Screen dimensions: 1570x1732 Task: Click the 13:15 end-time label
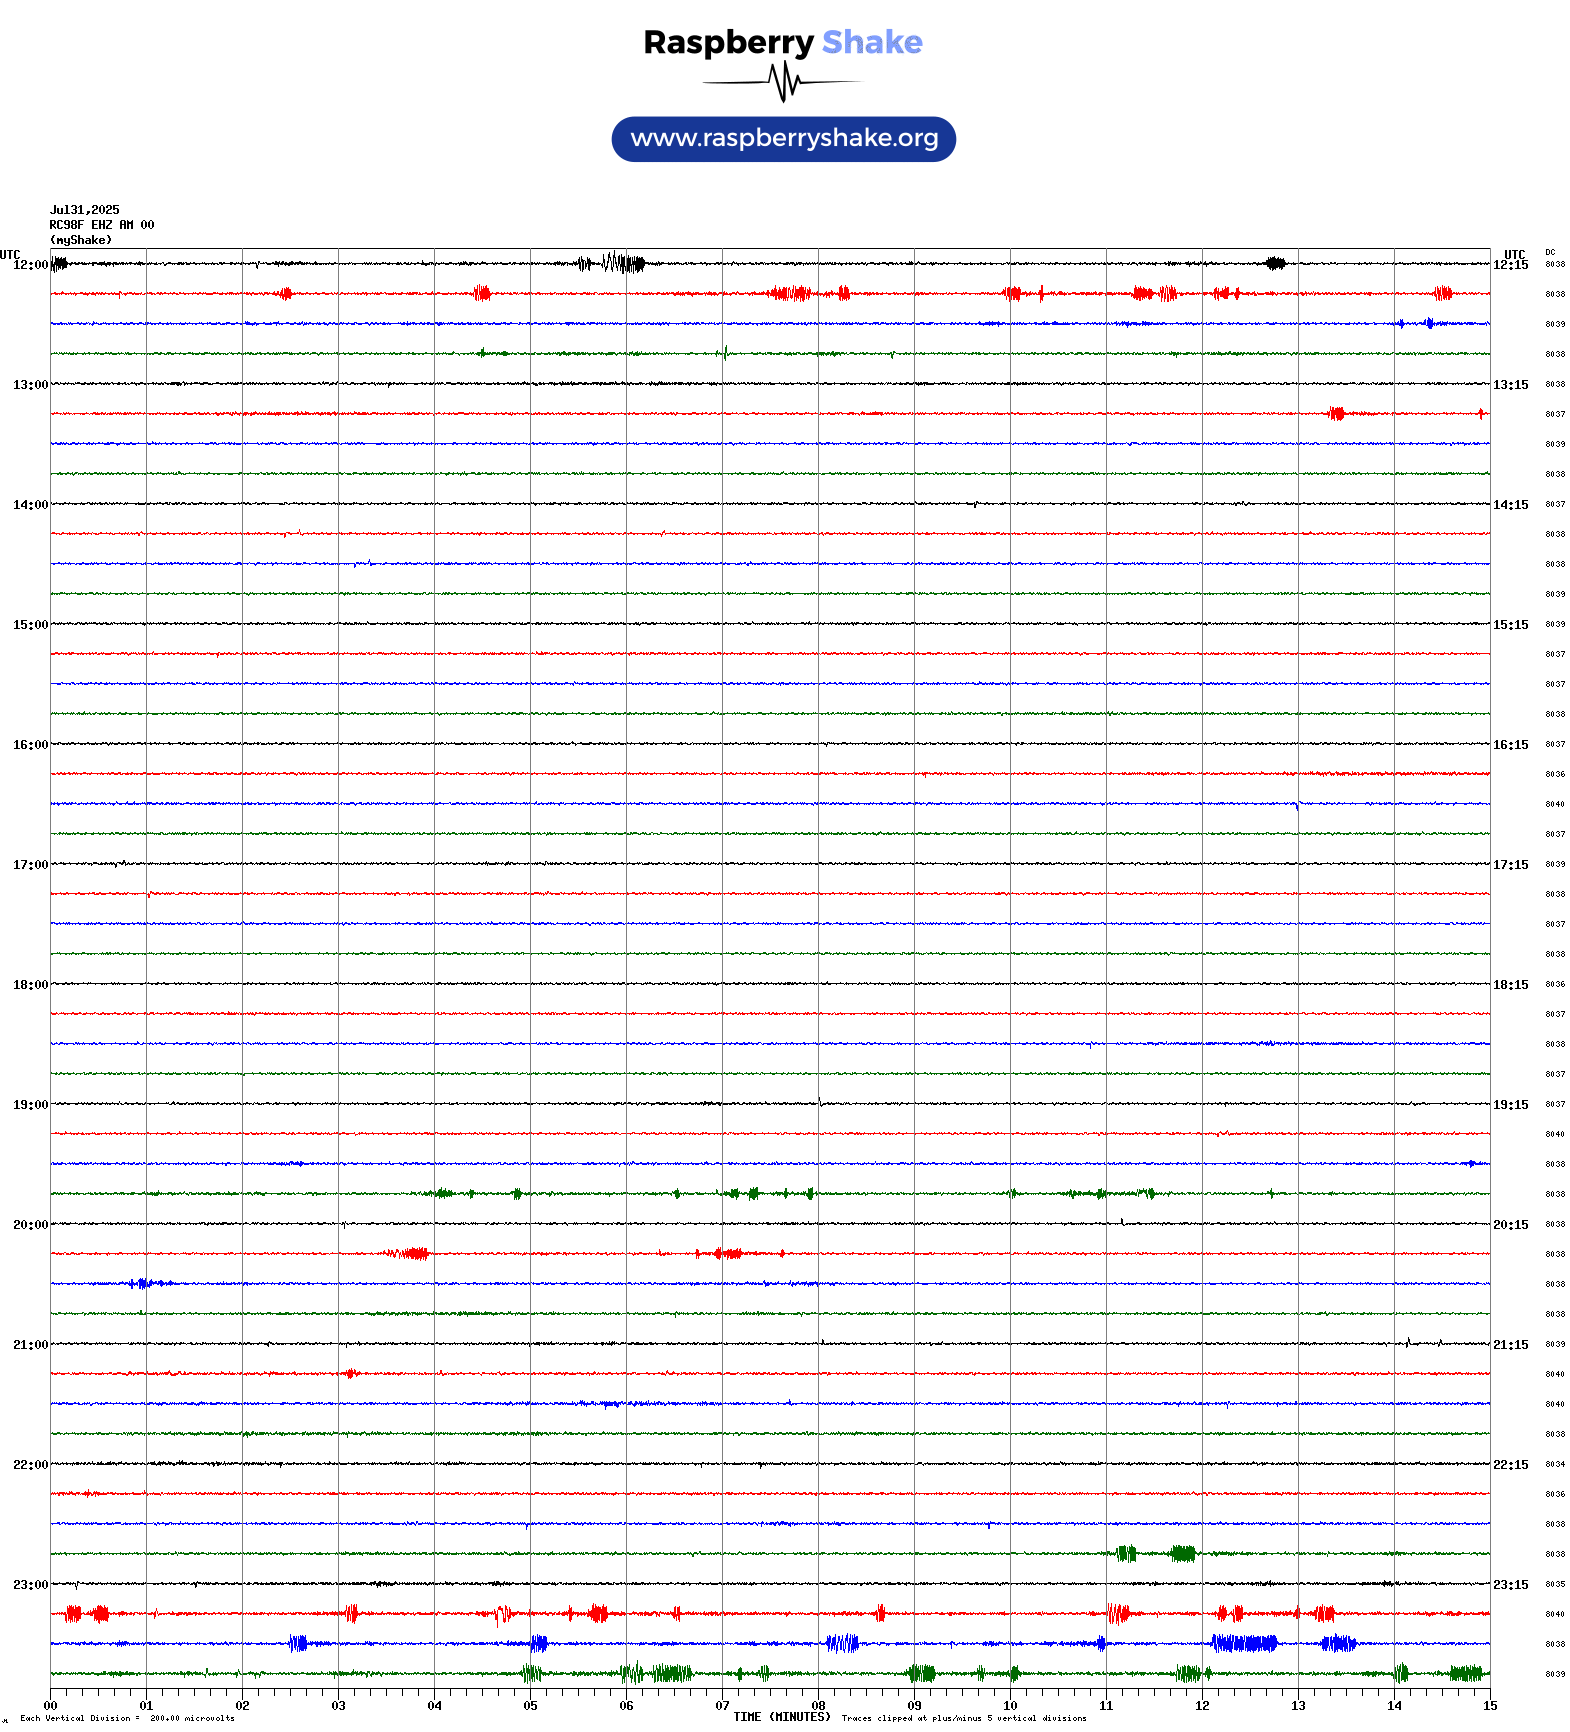pyautogui.click(x=1511, y=385)
